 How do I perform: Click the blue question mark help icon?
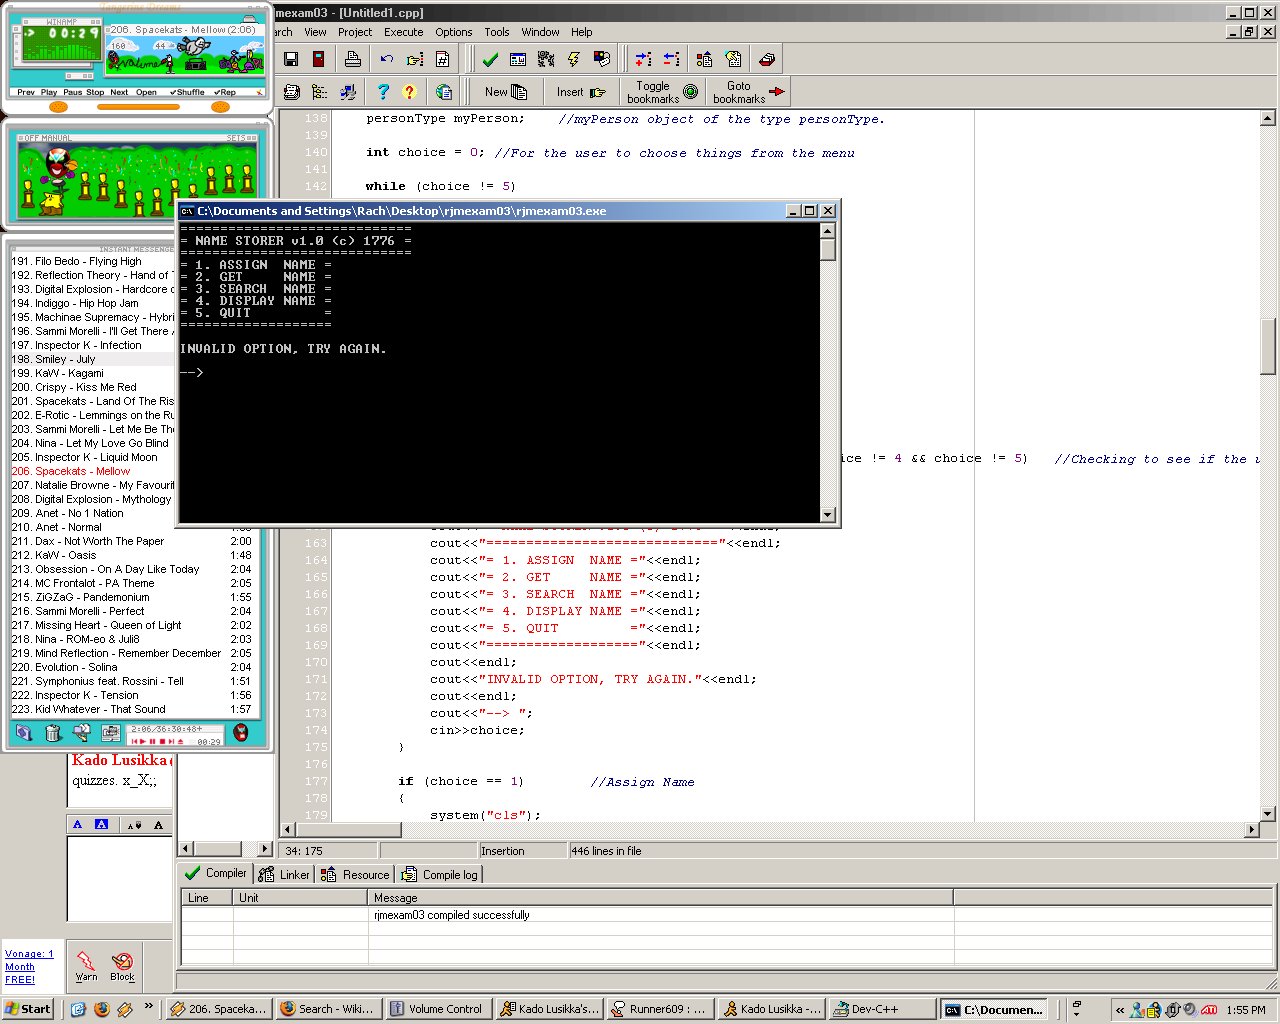[x=382, y=92]
